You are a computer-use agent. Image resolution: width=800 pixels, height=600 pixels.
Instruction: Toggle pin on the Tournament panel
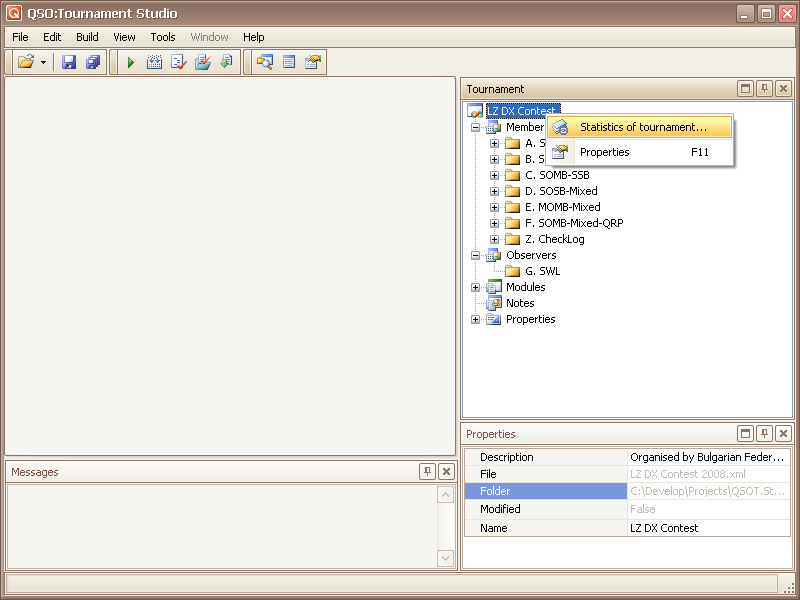(764, 89)
